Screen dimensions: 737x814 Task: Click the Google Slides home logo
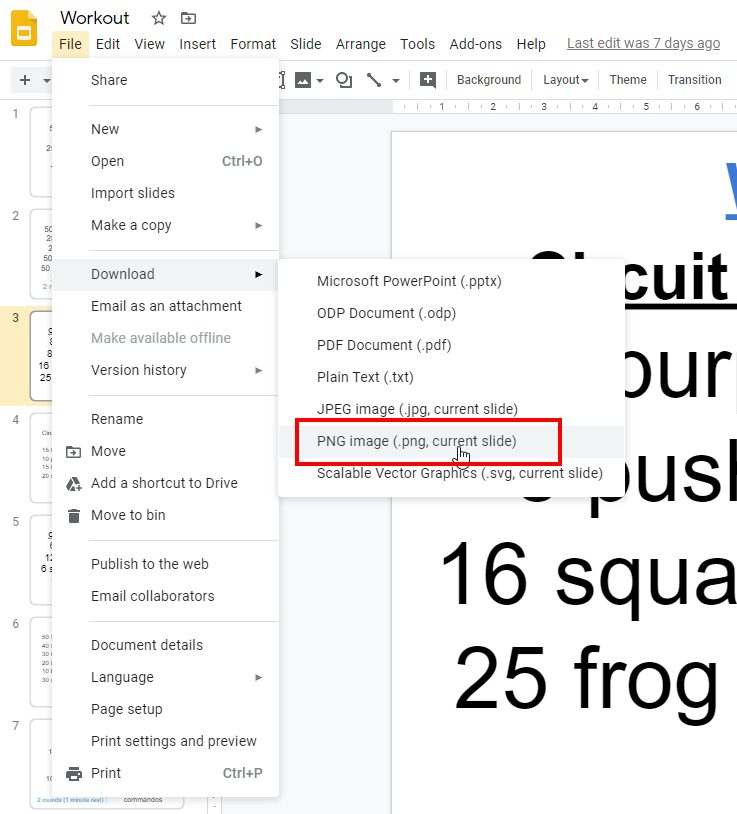coord(24,27)
